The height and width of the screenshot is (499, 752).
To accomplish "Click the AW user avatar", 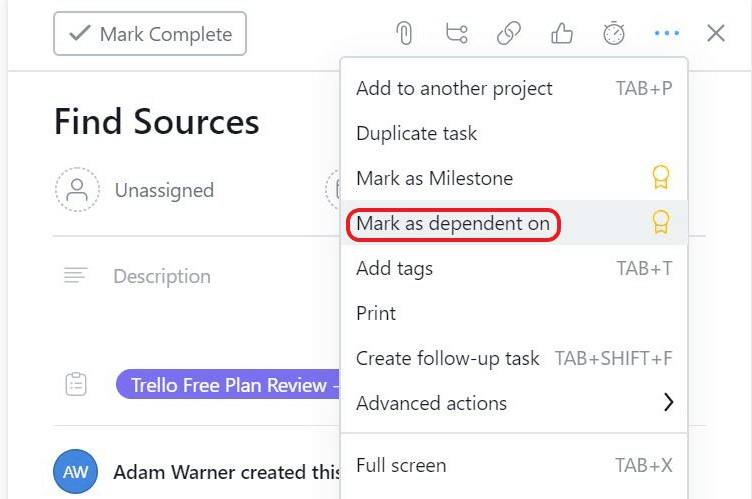I will [76, 472].
